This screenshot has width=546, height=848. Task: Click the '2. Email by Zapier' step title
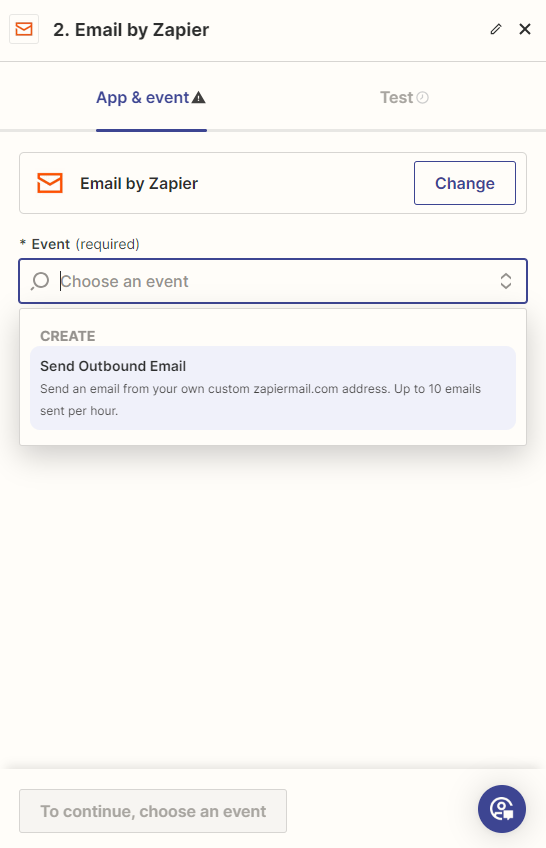point(131,30)
